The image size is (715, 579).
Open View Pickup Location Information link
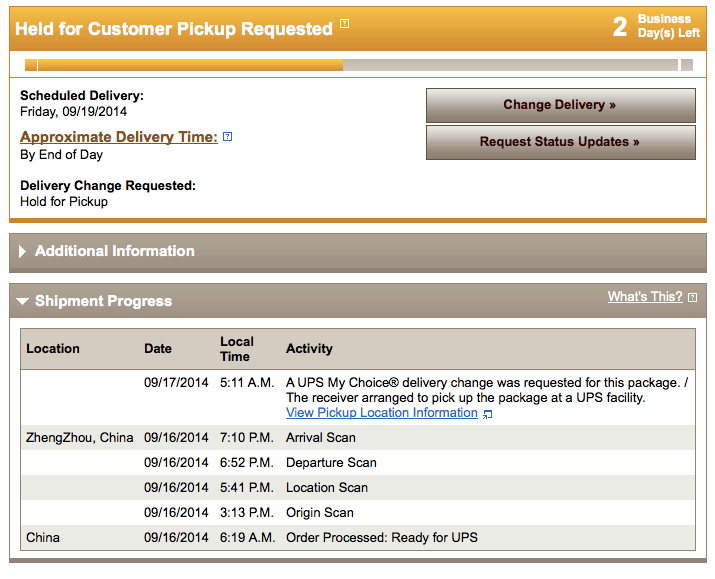coord(382,413)
